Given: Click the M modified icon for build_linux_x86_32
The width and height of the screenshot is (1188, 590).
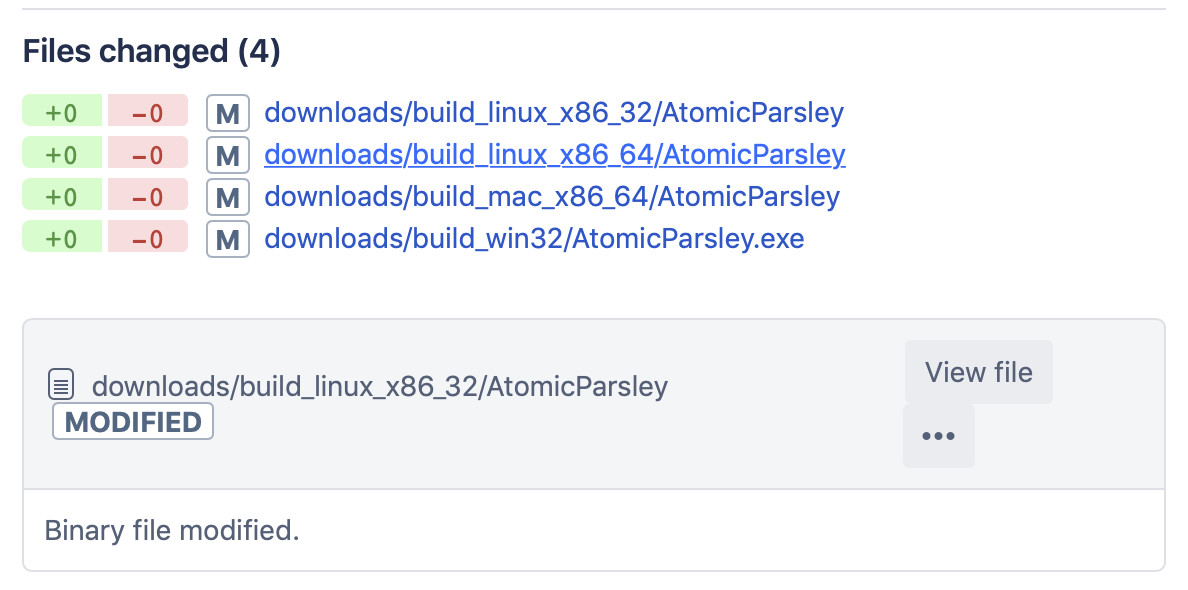Looking at the screenshot, I should pos(227,113).
